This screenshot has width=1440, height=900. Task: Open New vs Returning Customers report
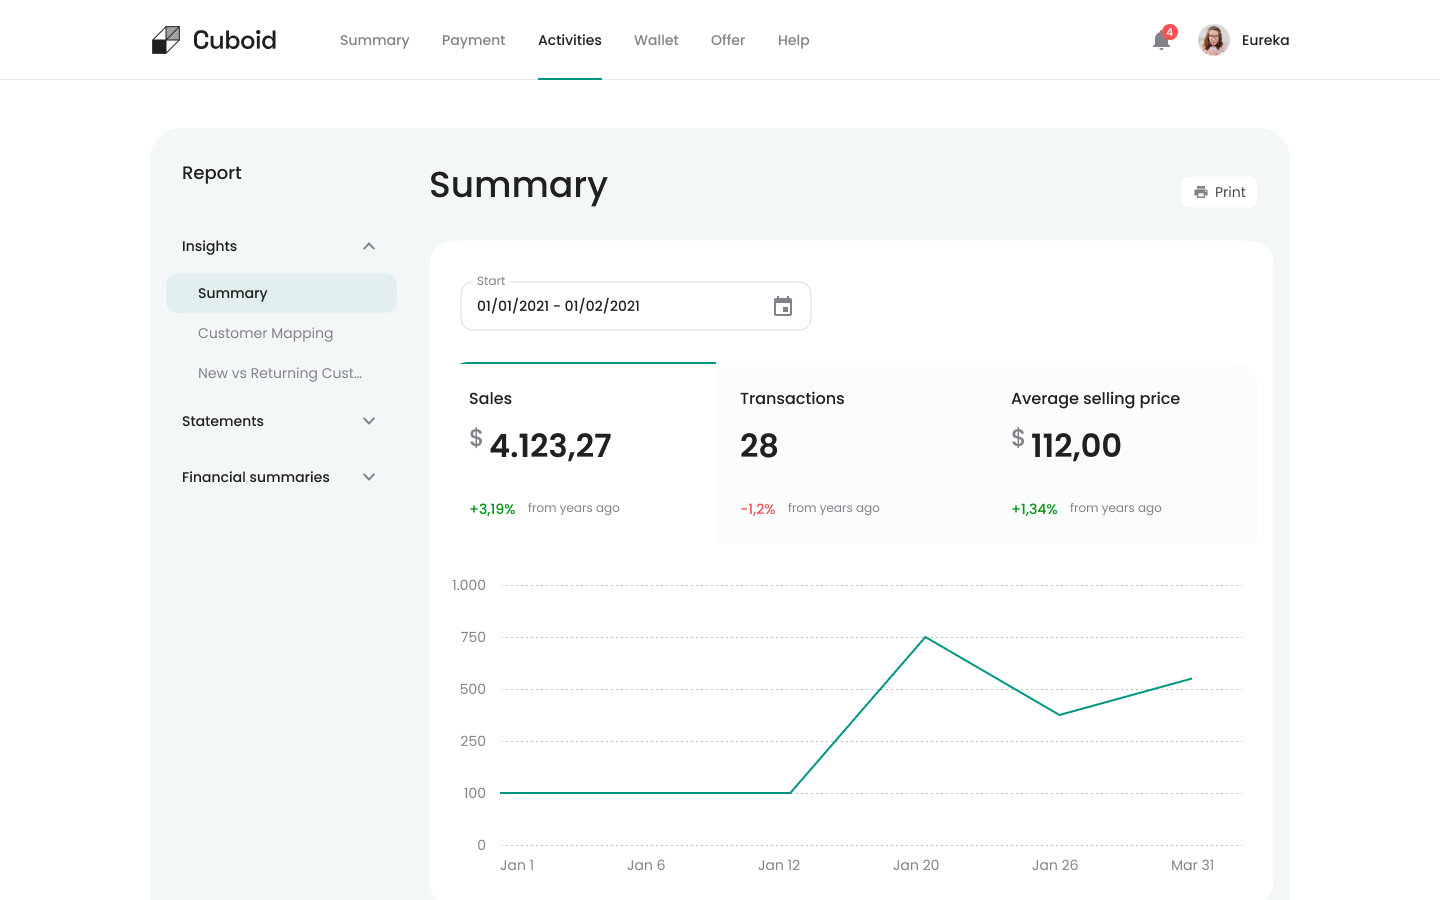point(280,373)
